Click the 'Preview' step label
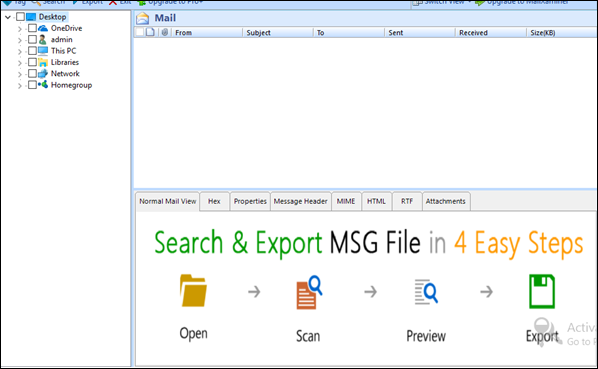Image resolution: width=598 pixels, height=369 pixels. 426,336
